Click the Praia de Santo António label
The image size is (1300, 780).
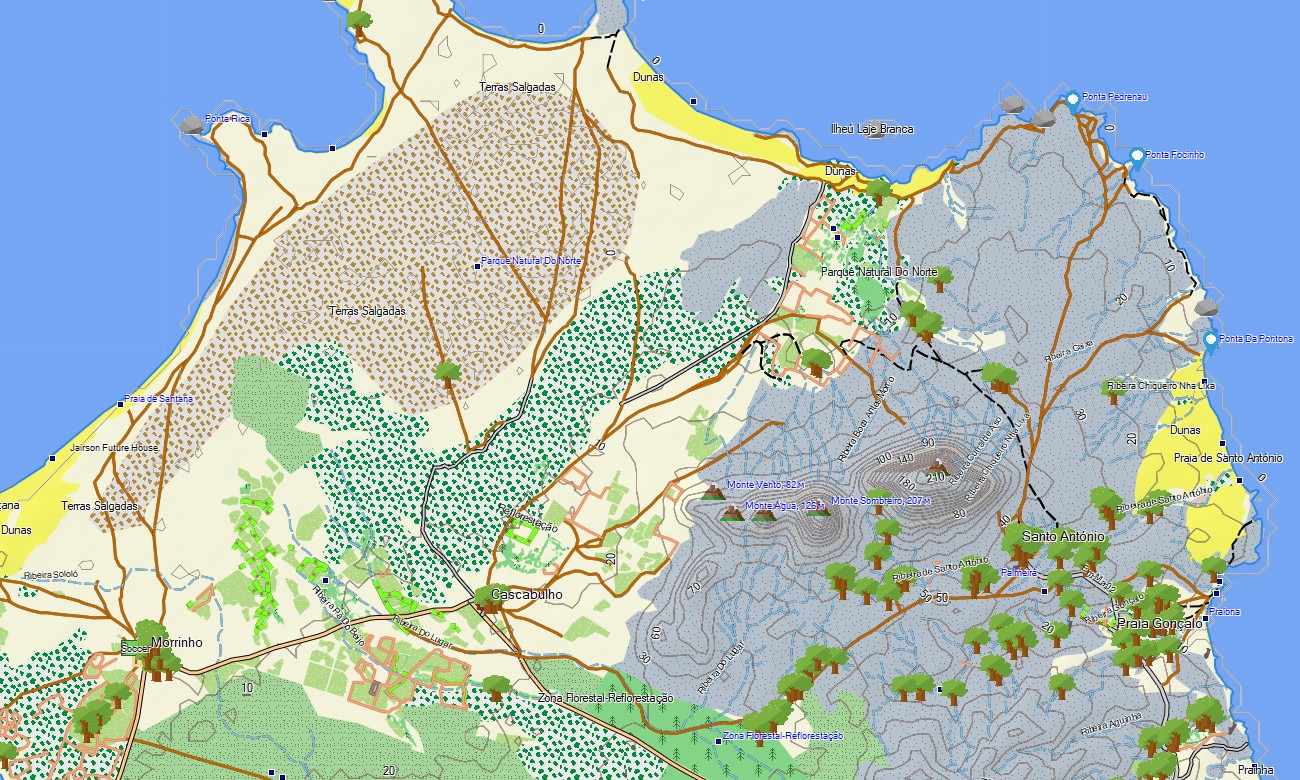1228,458
